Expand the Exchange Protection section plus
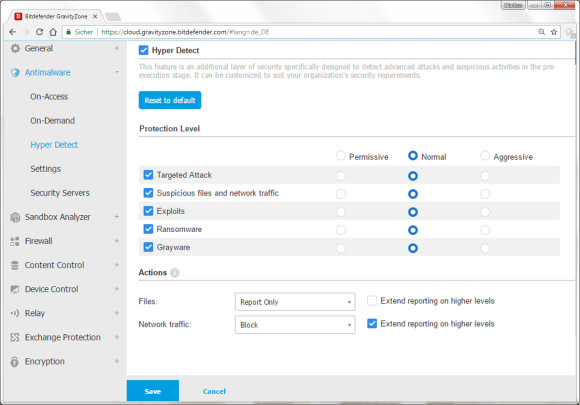The width and height of the screenshot is (580, 405). [x=117, y=337]
